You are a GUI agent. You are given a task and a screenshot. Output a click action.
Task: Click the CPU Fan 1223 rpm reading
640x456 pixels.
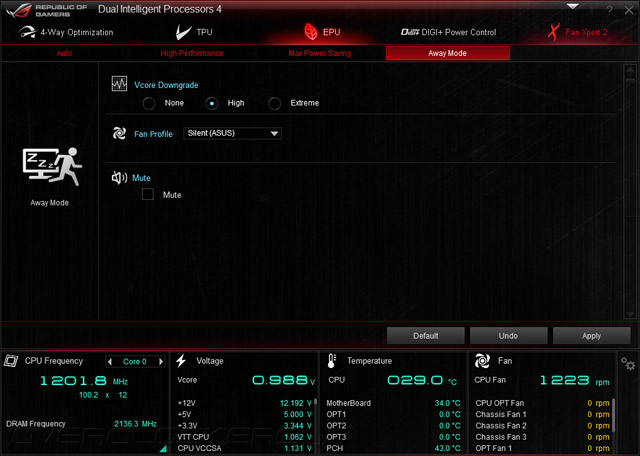pyautogui.click(x=575, y=380)
